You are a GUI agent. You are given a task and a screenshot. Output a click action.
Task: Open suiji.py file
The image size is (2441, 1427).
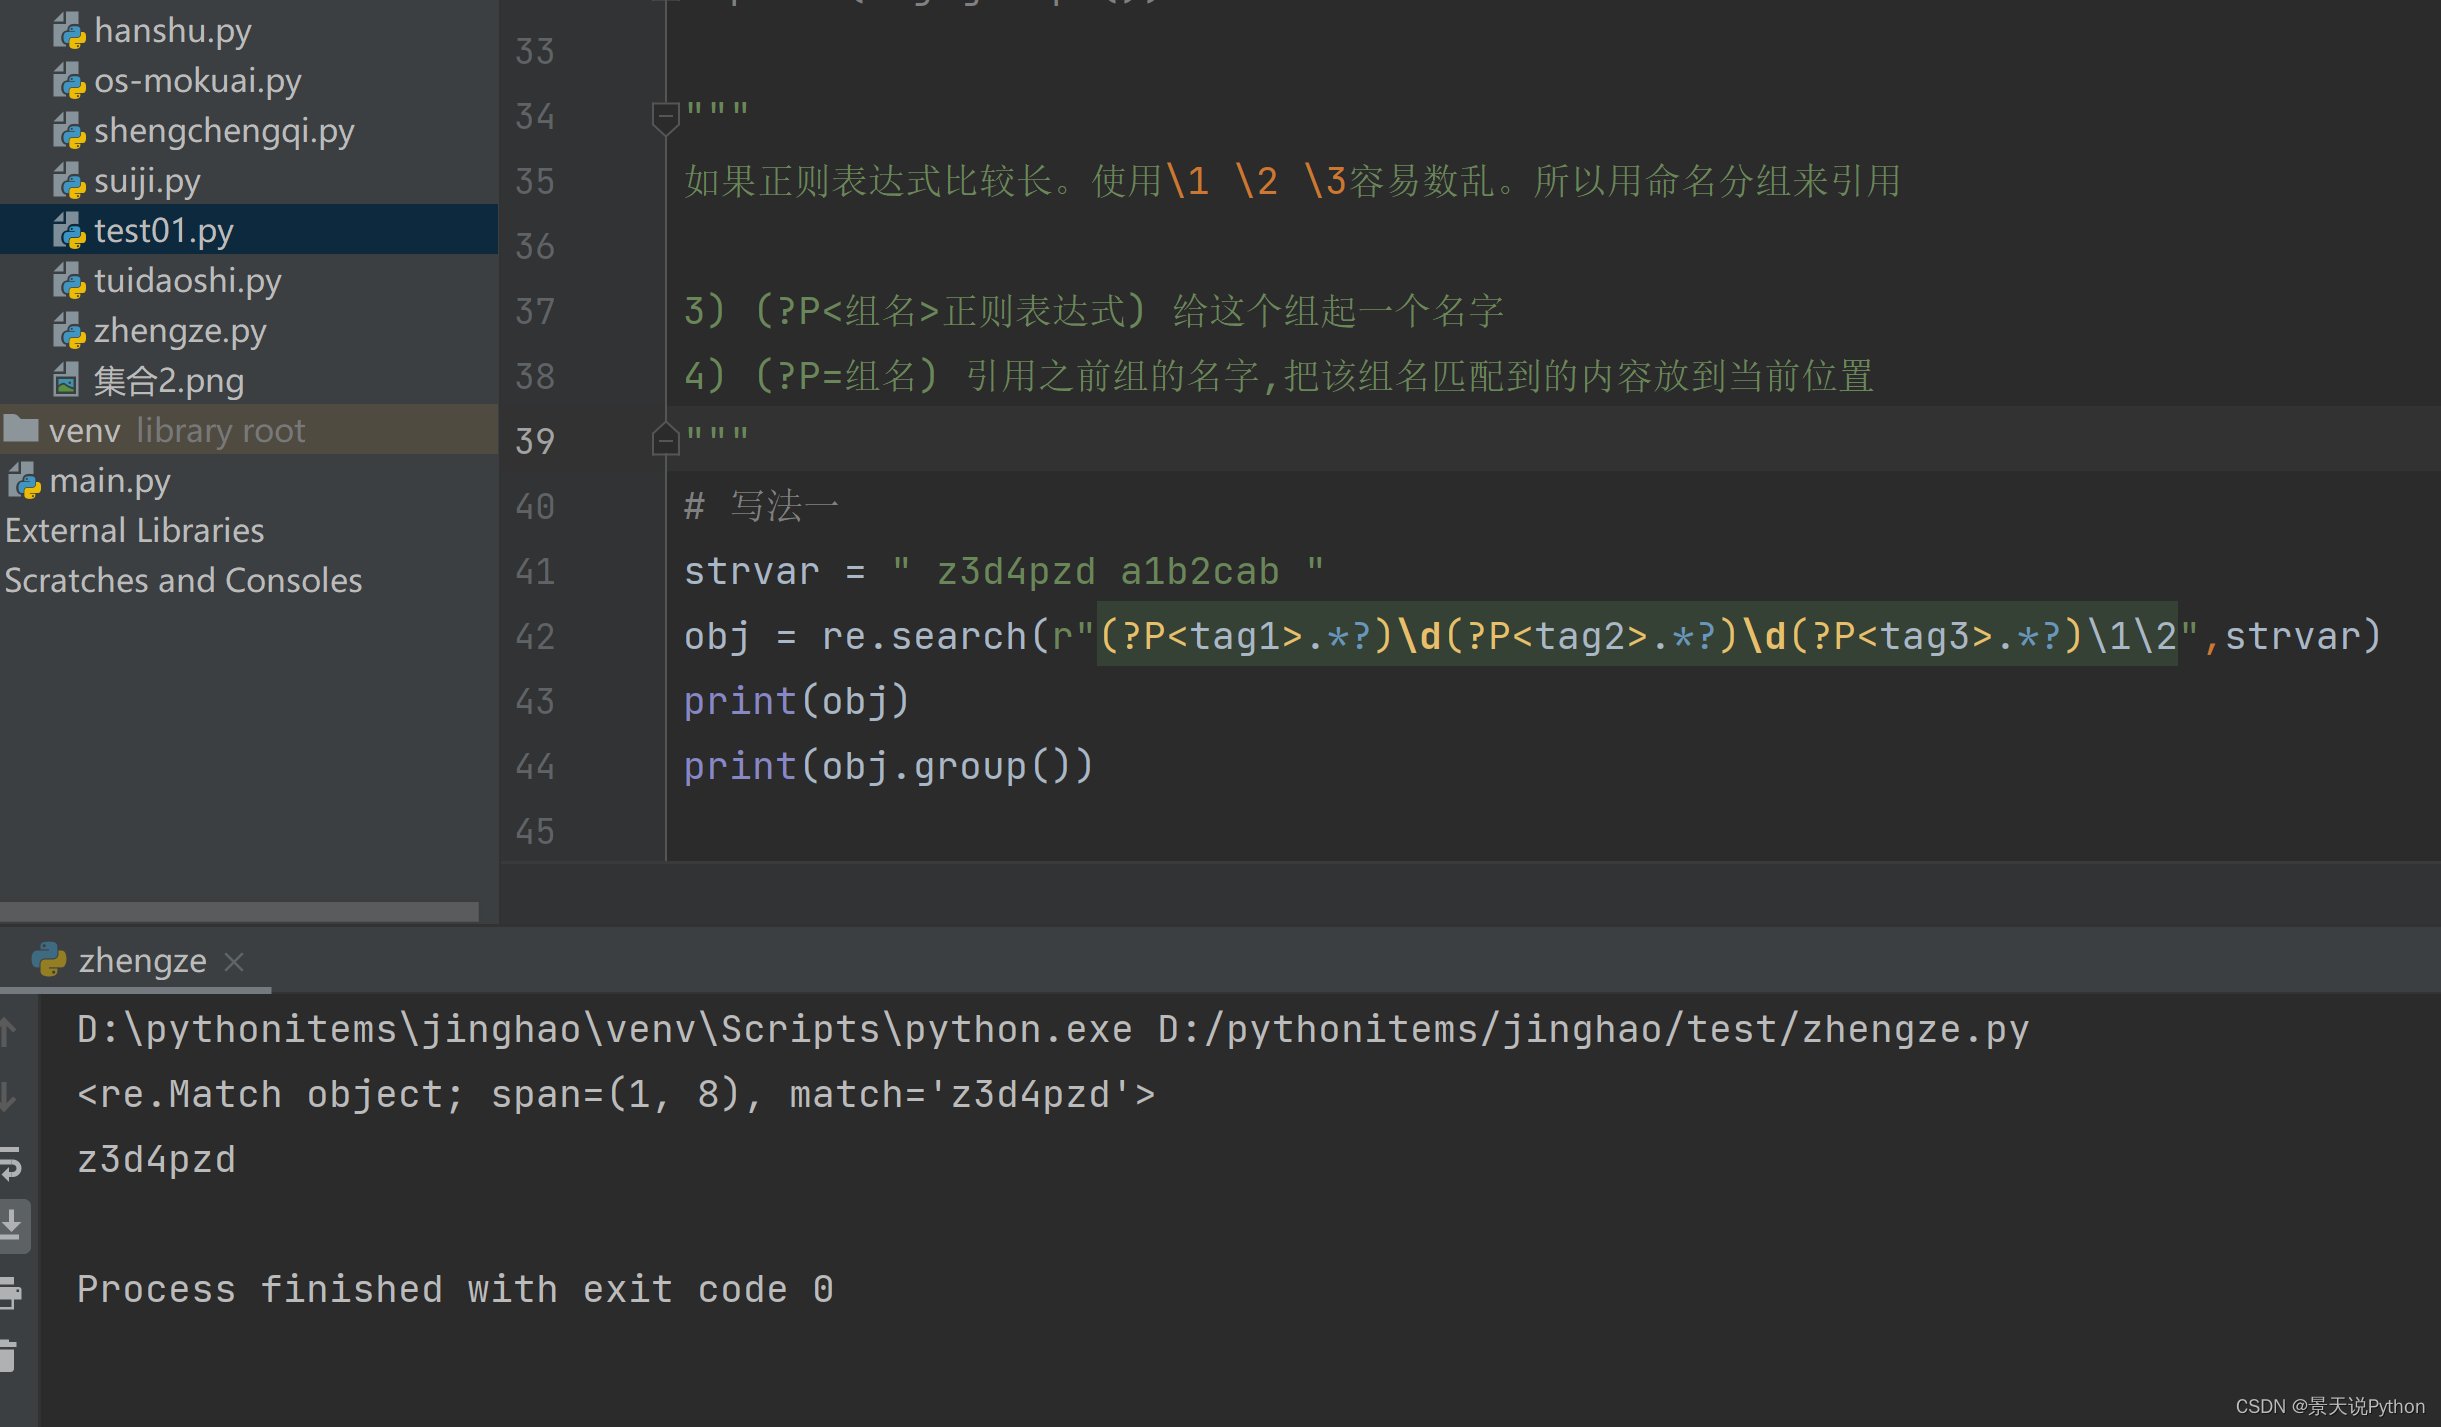coord(147,181)
